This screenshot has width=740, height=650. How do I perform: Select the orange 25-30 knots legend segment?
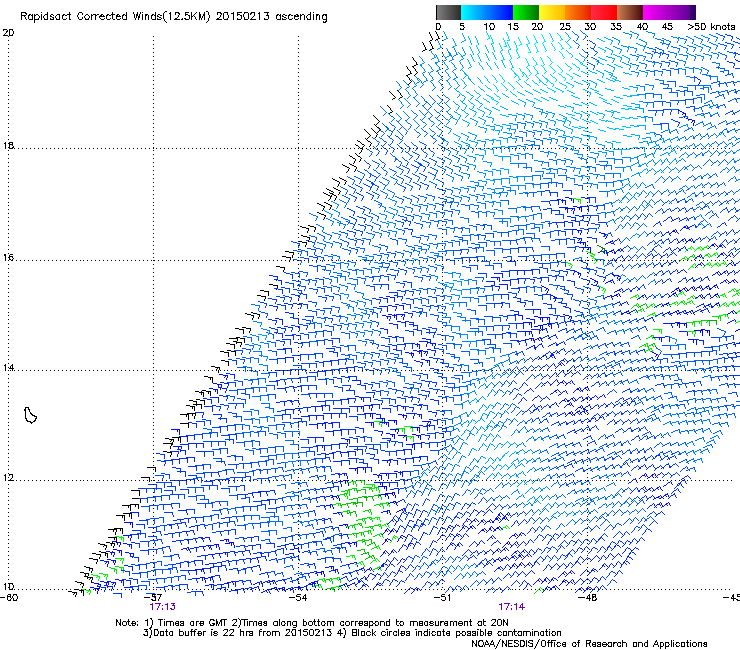[578, 12]
